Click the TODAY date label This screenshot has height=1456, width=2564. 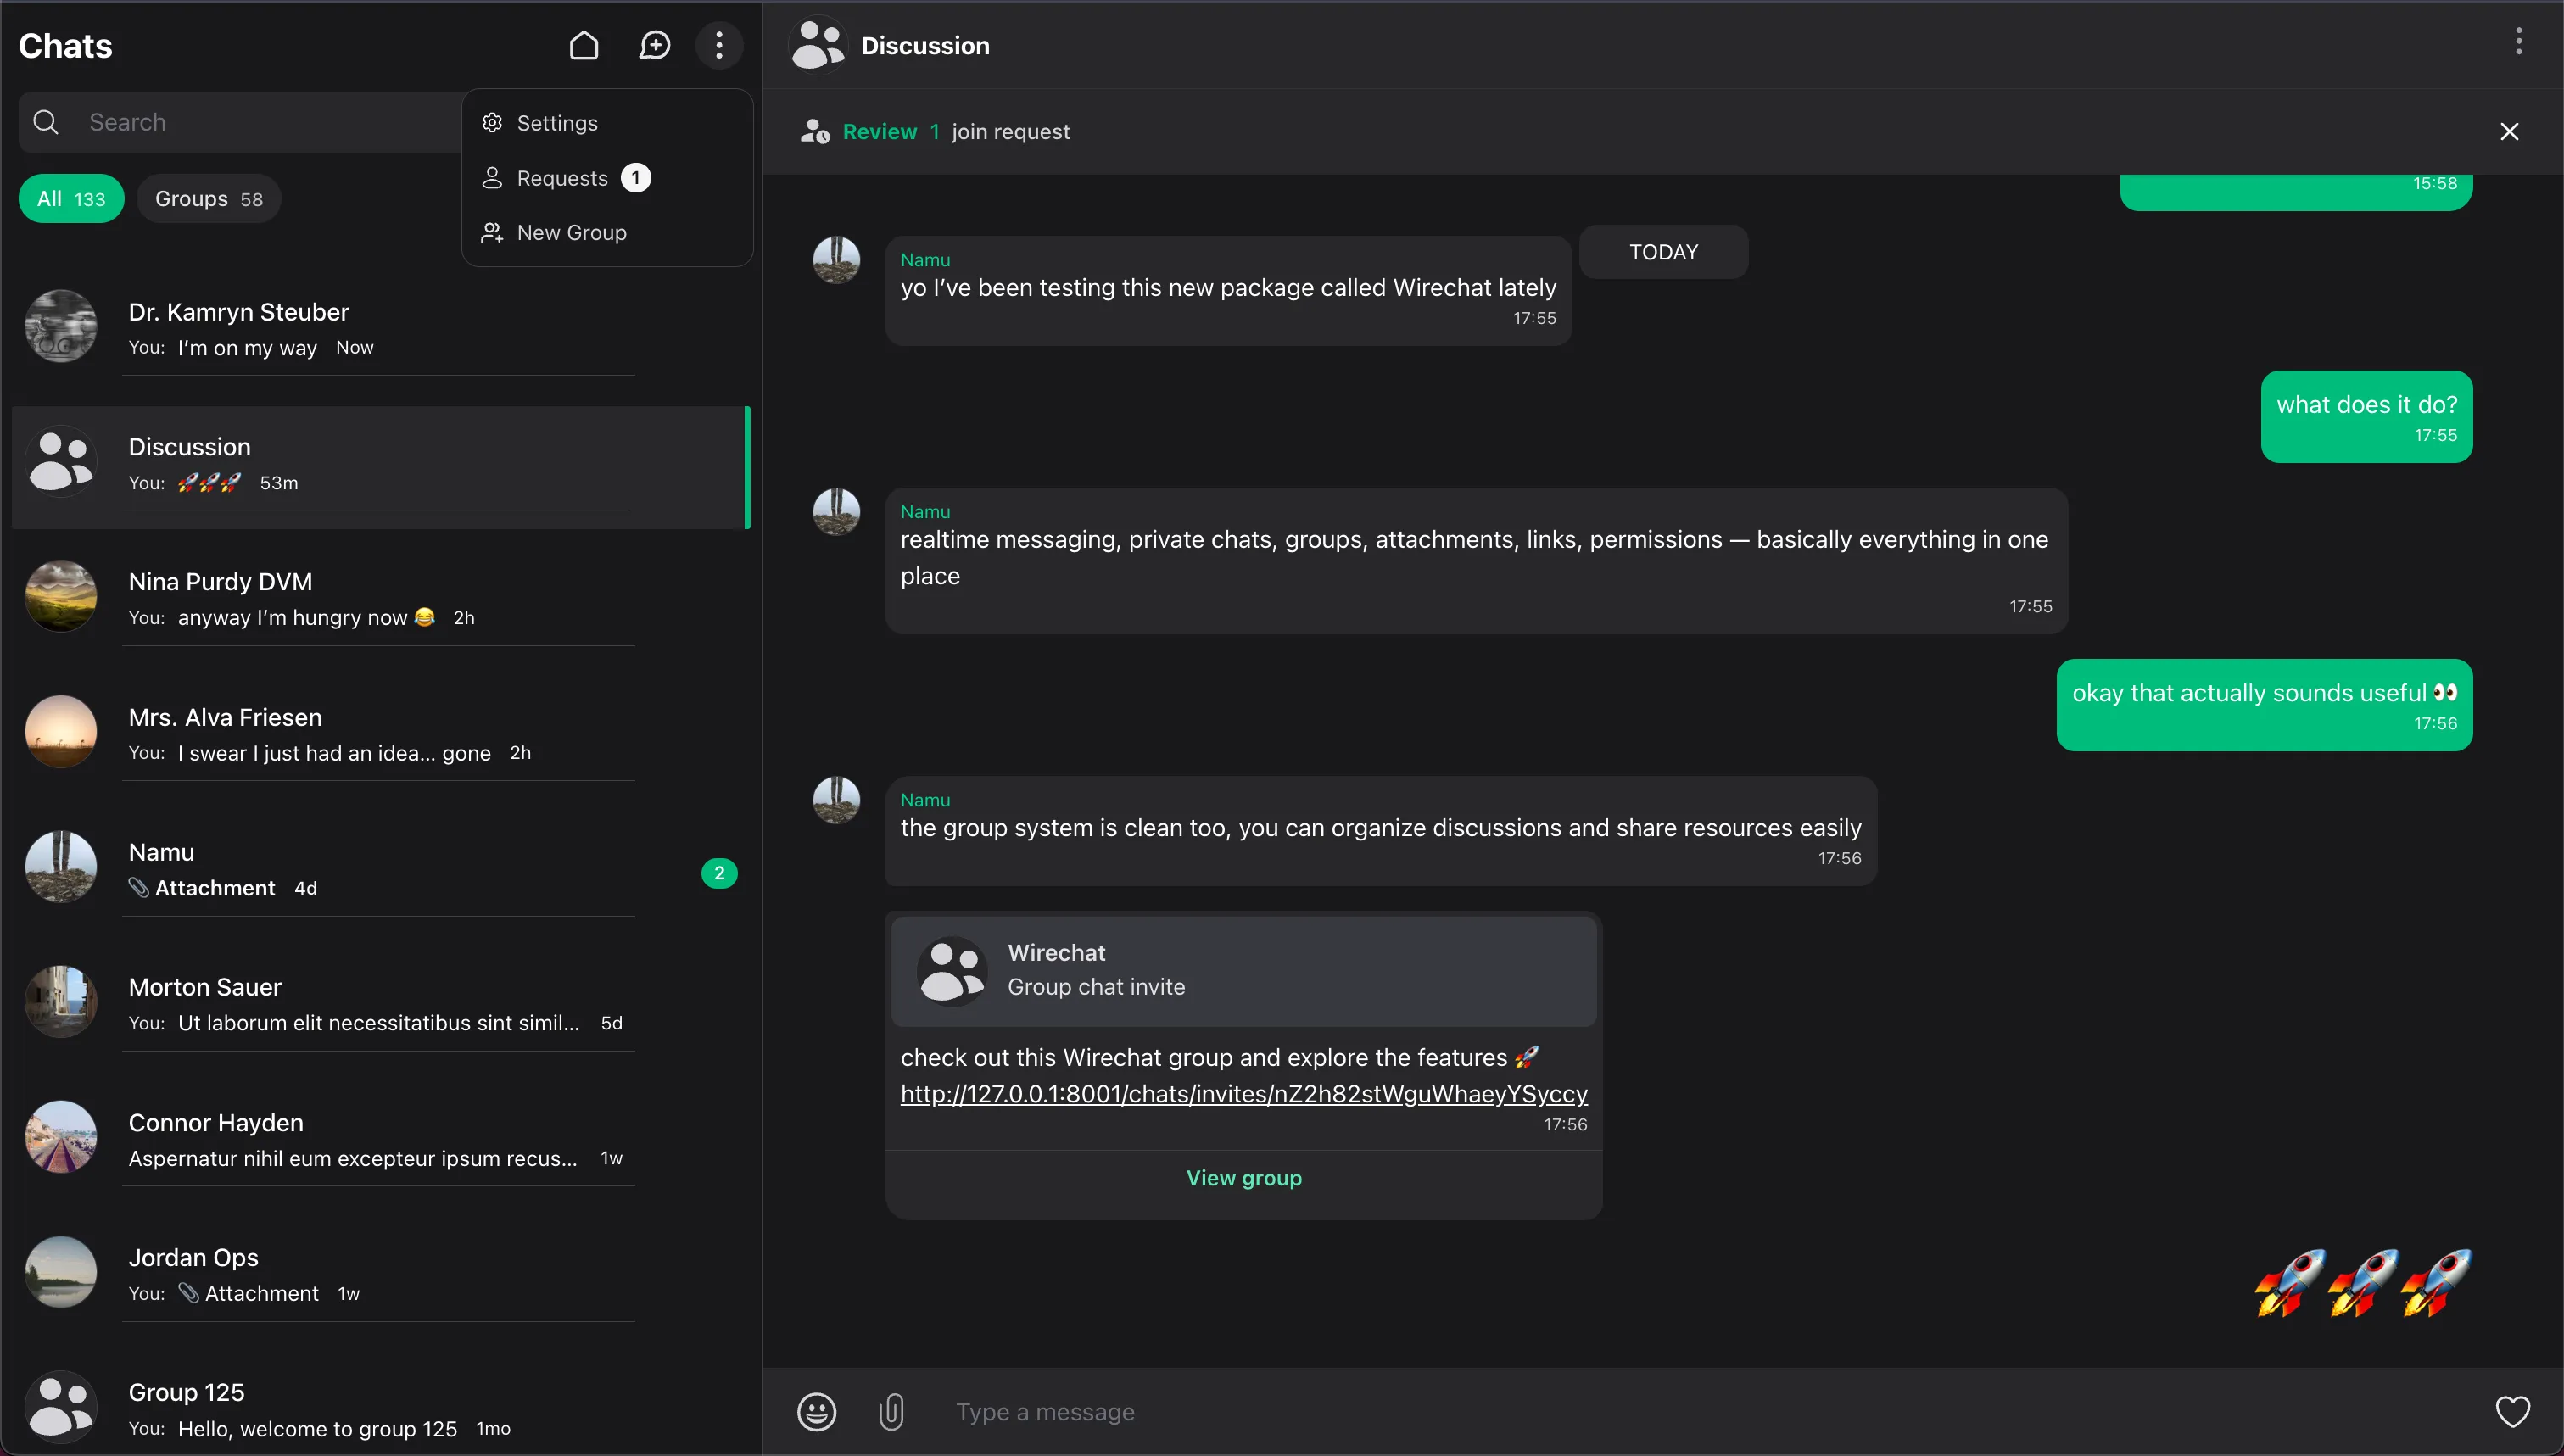click(x=1663, y=252)
